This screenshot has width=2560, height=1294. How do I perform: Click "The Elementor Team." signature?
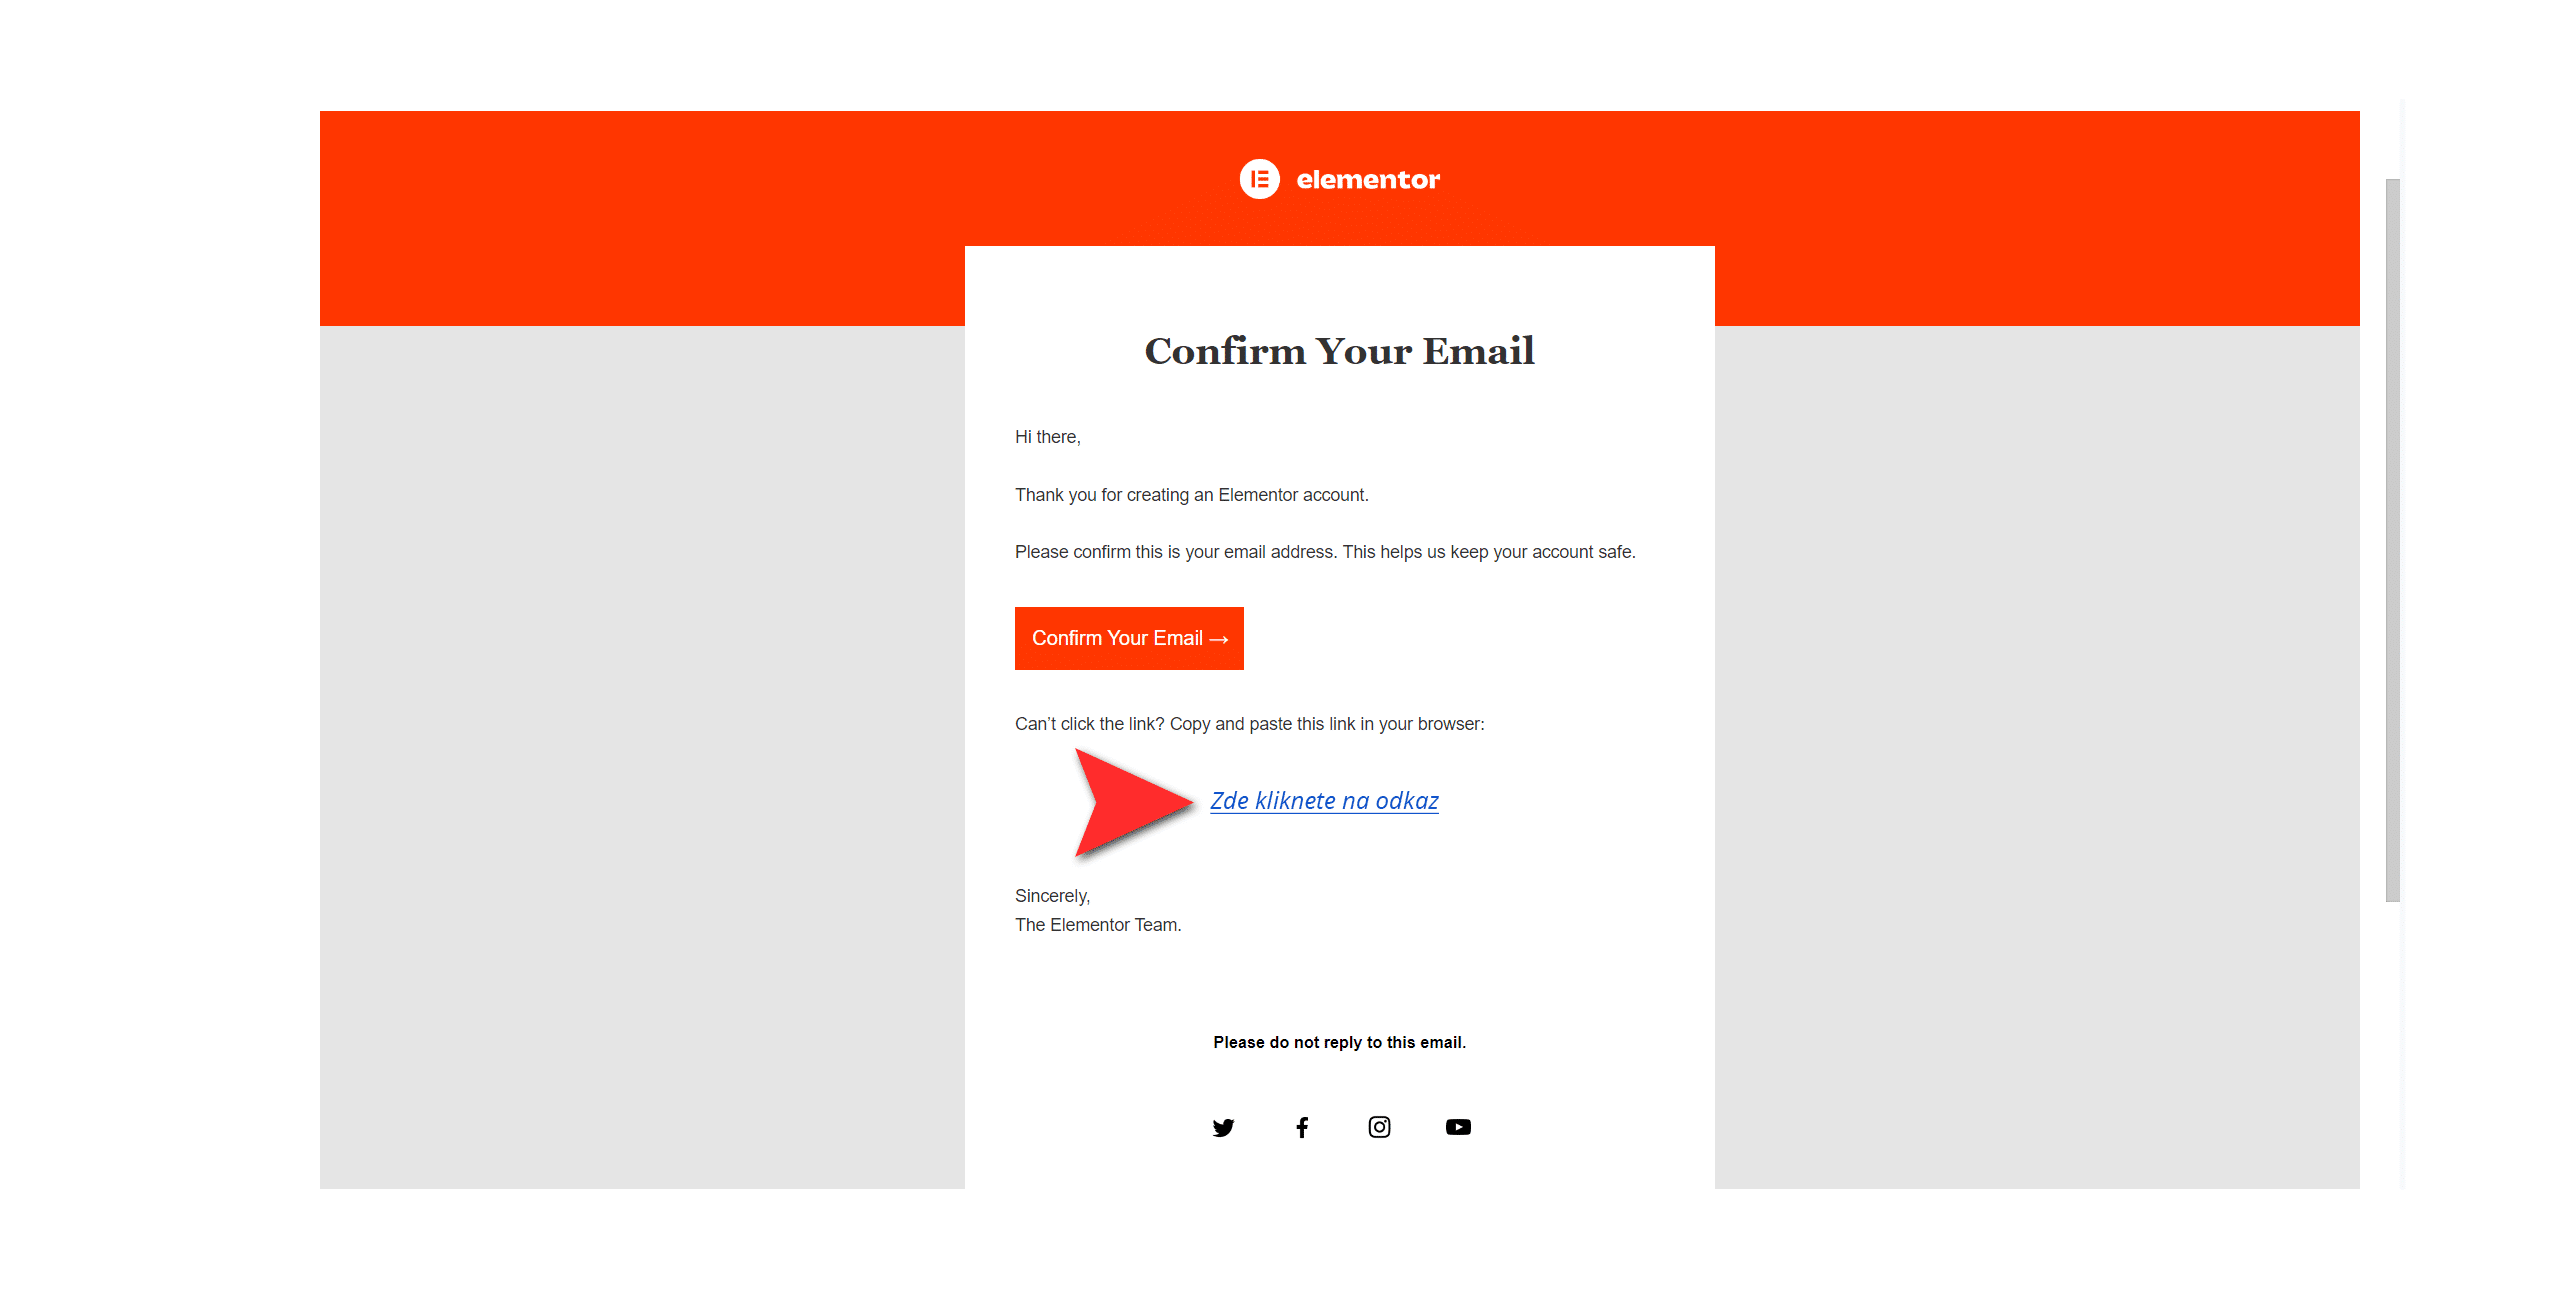click(x=1097, y=925)
